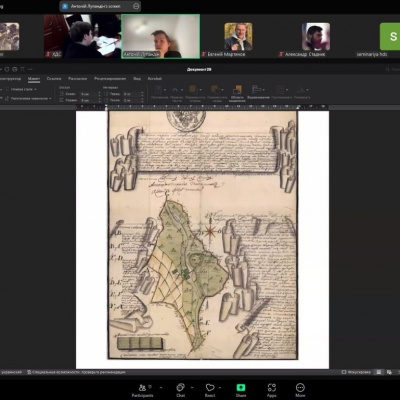Open the Рецензирование ribbon tab
The height and width of the screenshot is (400, 400).
[x=110, y=79]
